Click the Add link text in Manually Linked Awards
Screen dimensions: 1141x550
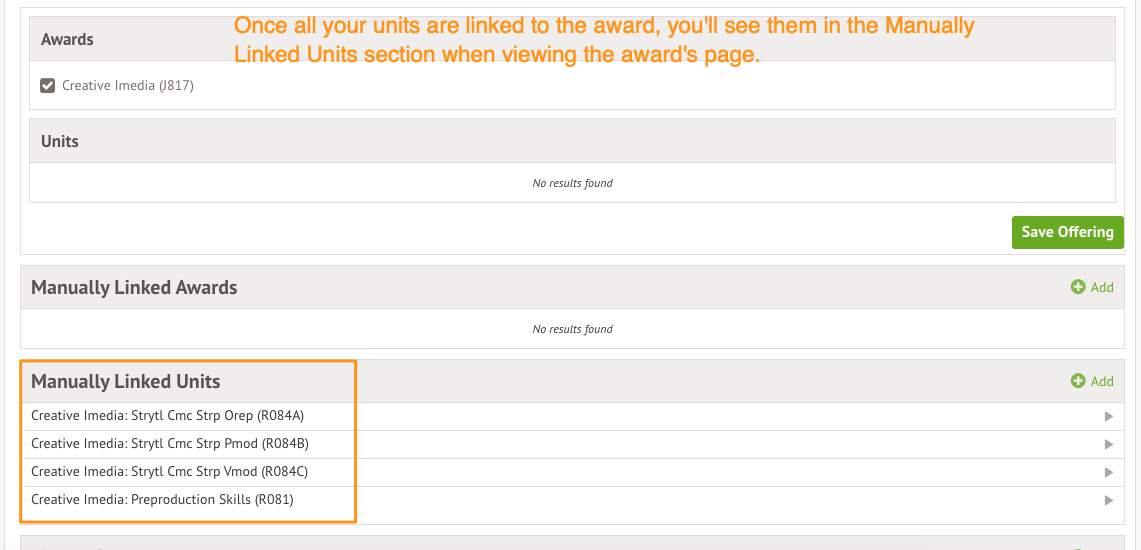coord(1102,287)
